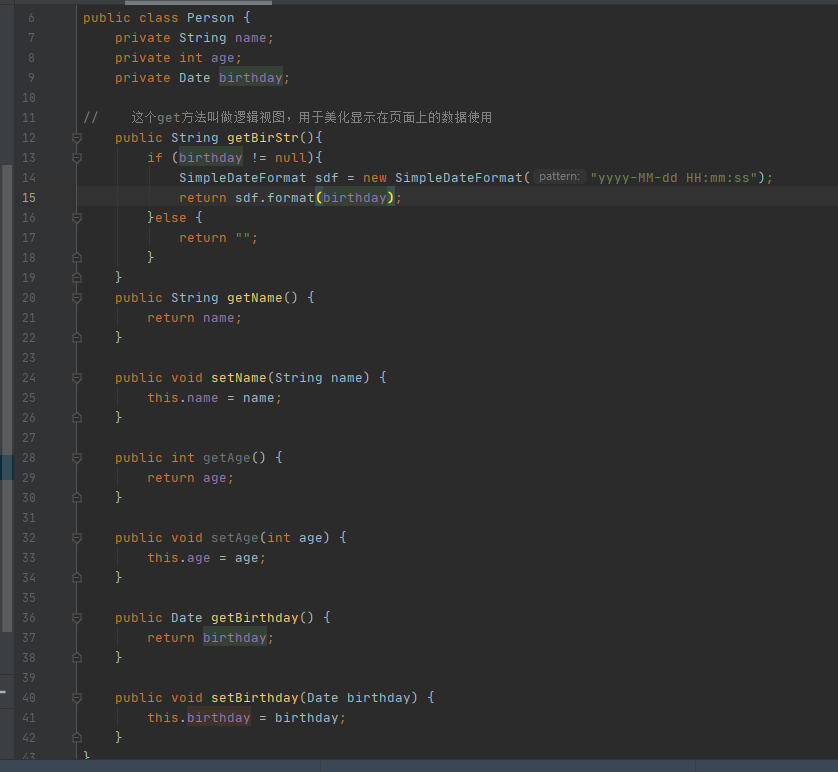Click the horizontal scrollbar thumb at top

pyautogui.click(x=198, y=3)
